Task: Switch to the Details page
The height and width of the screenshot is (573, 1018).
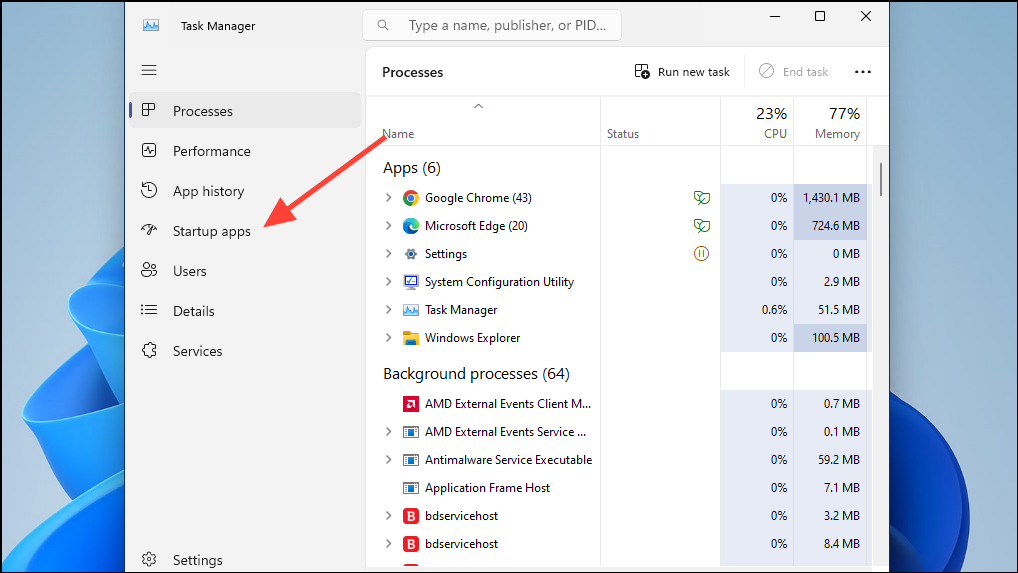Action: (x=245, y=311)
